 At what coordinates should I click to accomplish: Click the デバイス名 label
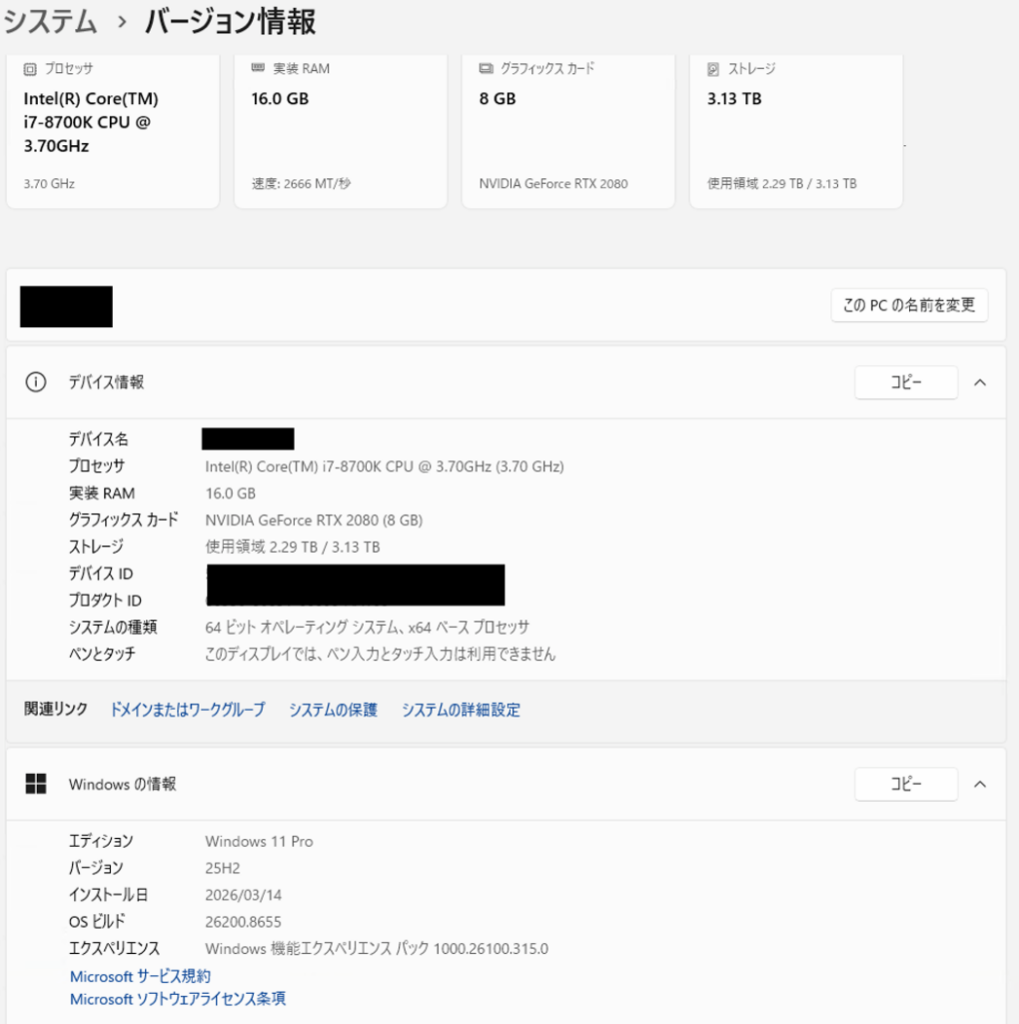[x=99, y=439]
